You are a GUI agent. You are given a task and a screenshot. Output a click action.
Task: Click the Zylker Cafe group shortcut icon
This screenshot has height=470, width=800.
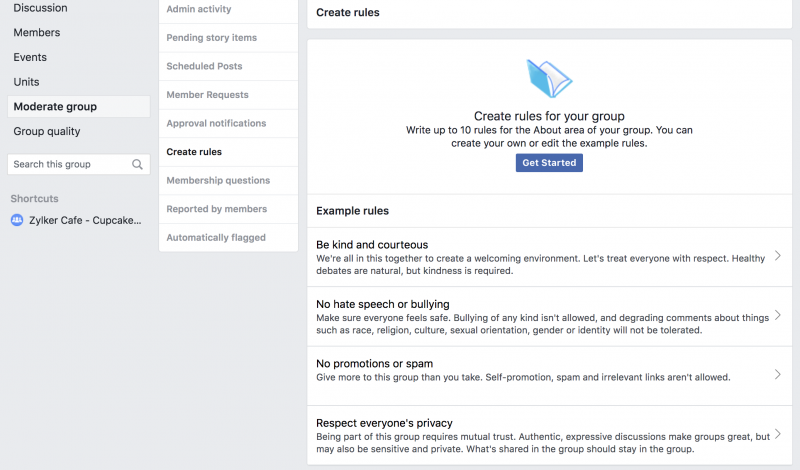tap(16, 220)
